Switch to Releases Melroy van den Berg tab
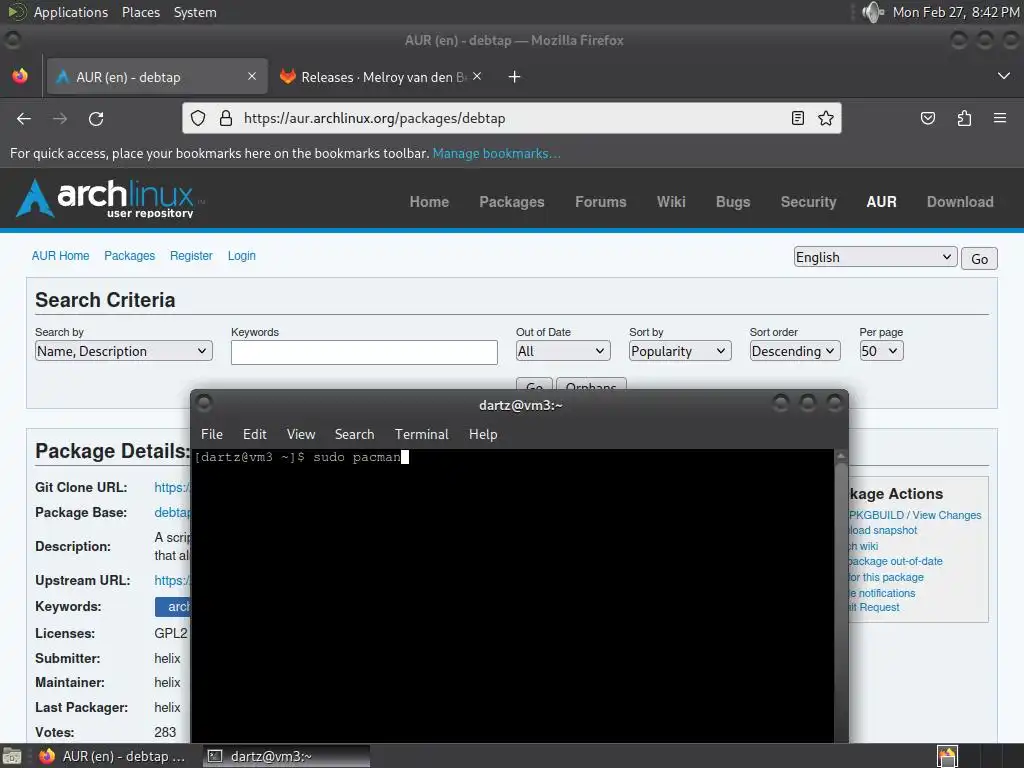 (x=382, y=77)
